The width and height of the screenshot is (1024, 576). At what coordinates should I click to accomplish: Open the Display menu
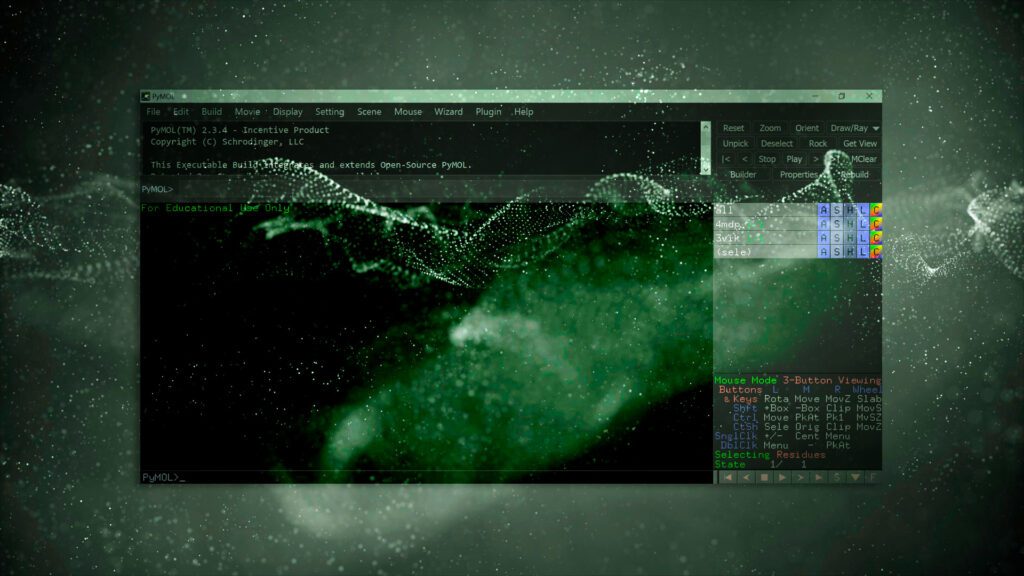point(287,112)
